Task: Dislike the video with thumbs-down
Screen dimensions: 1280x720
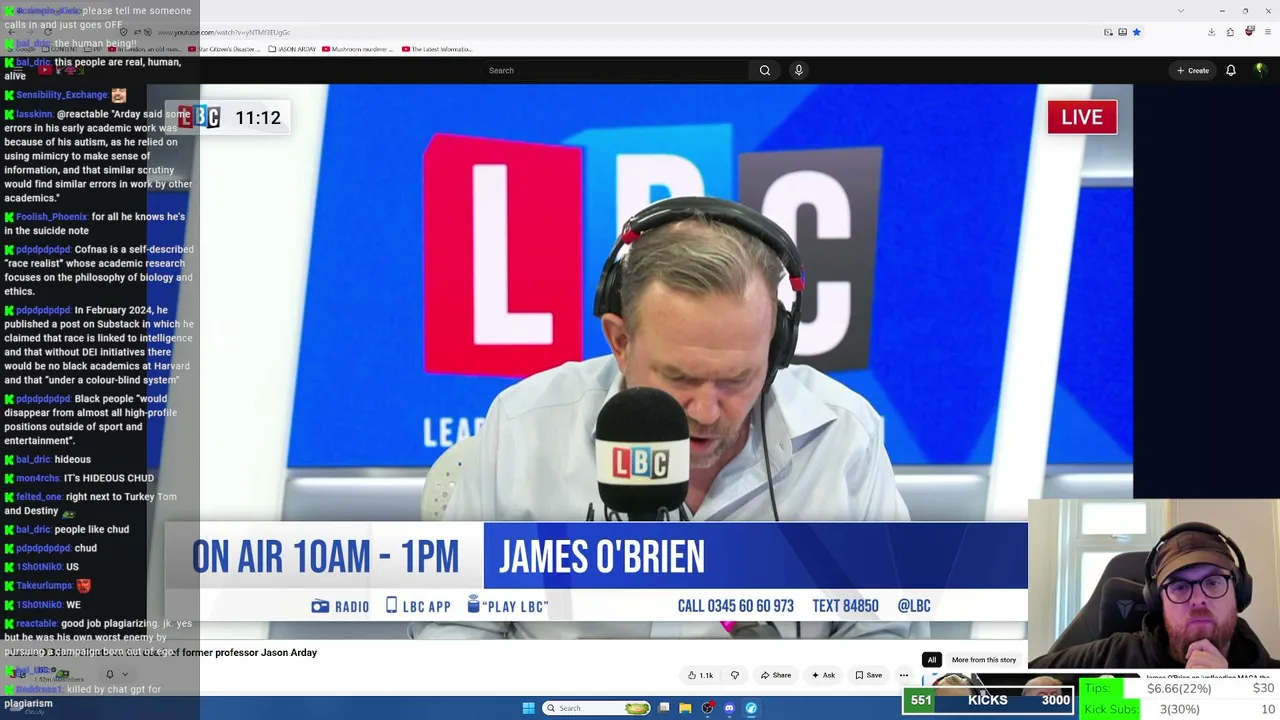Action: (x=735, y=675)
